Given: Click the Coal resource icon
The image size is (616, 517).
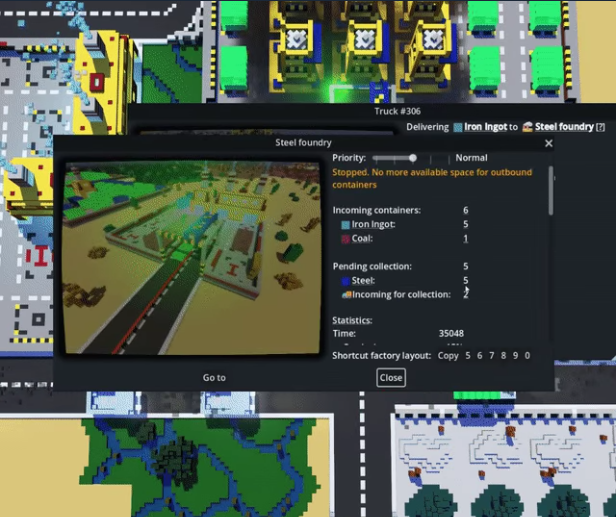Looking at the screenshot, I should pyautogui.click(x=346, y=239).
